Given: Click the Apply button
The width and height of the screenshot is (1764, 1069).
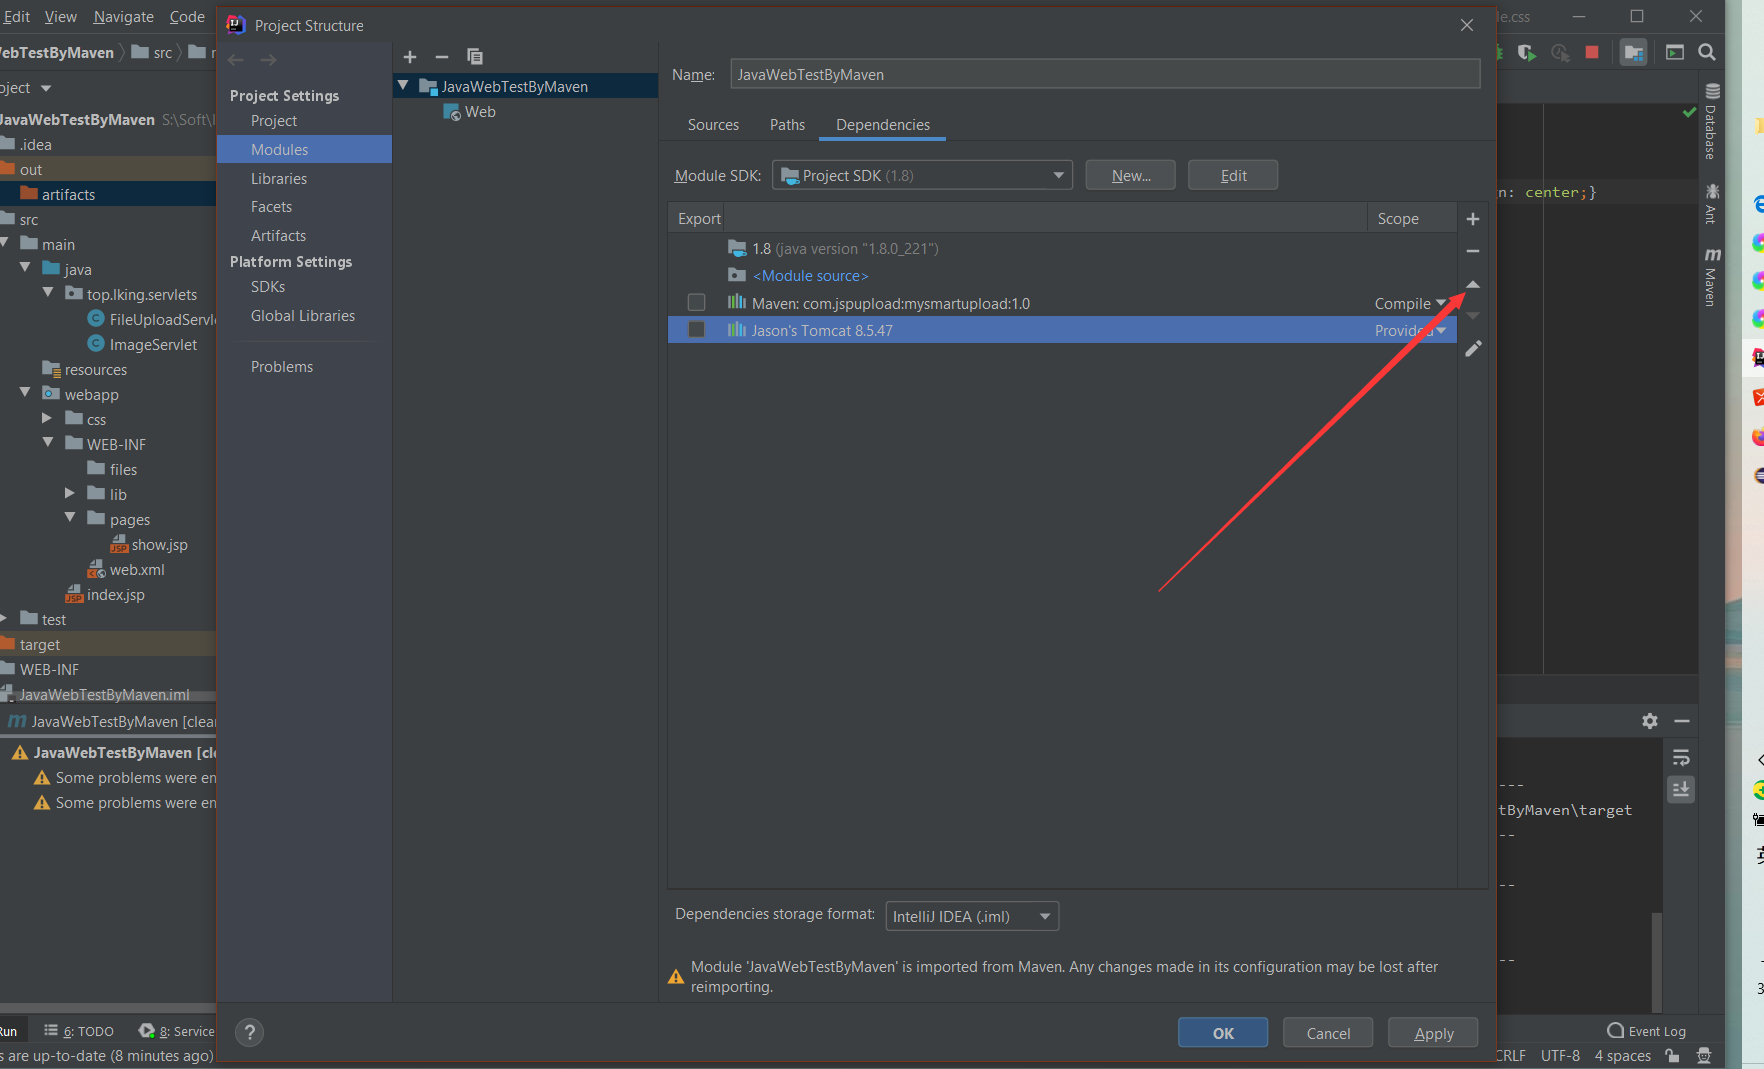Looking at the screenshot, I should [x=1433, y=1033].
